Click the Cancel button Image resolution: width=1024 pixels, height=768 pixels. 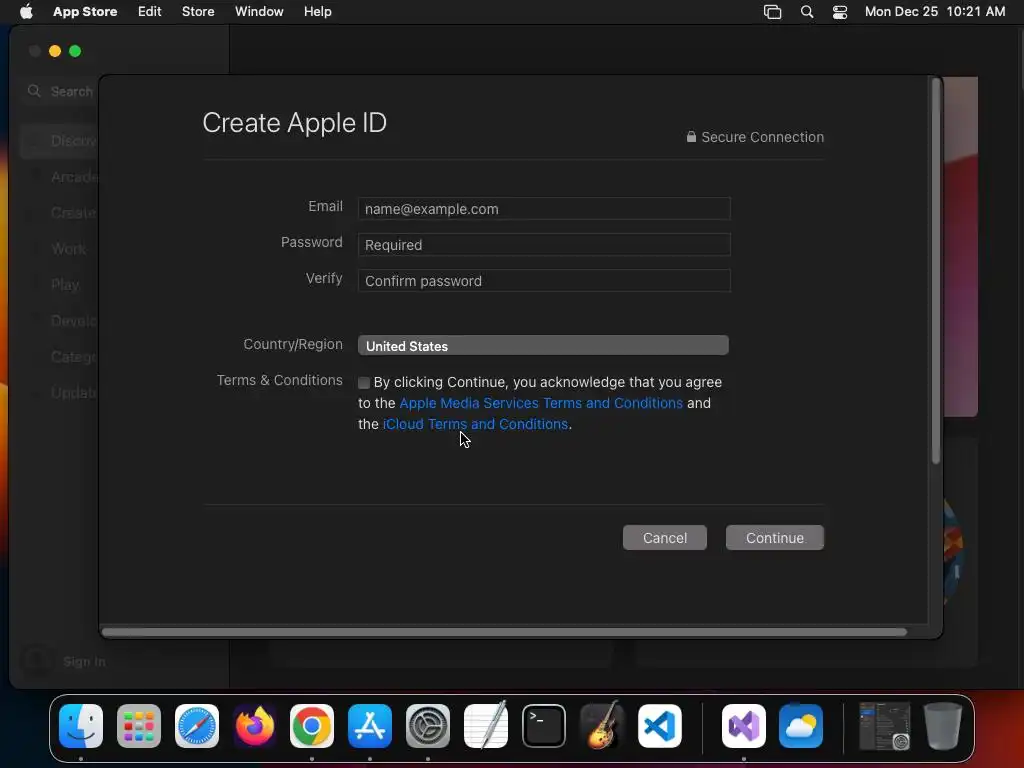click(x=665, y=537)
